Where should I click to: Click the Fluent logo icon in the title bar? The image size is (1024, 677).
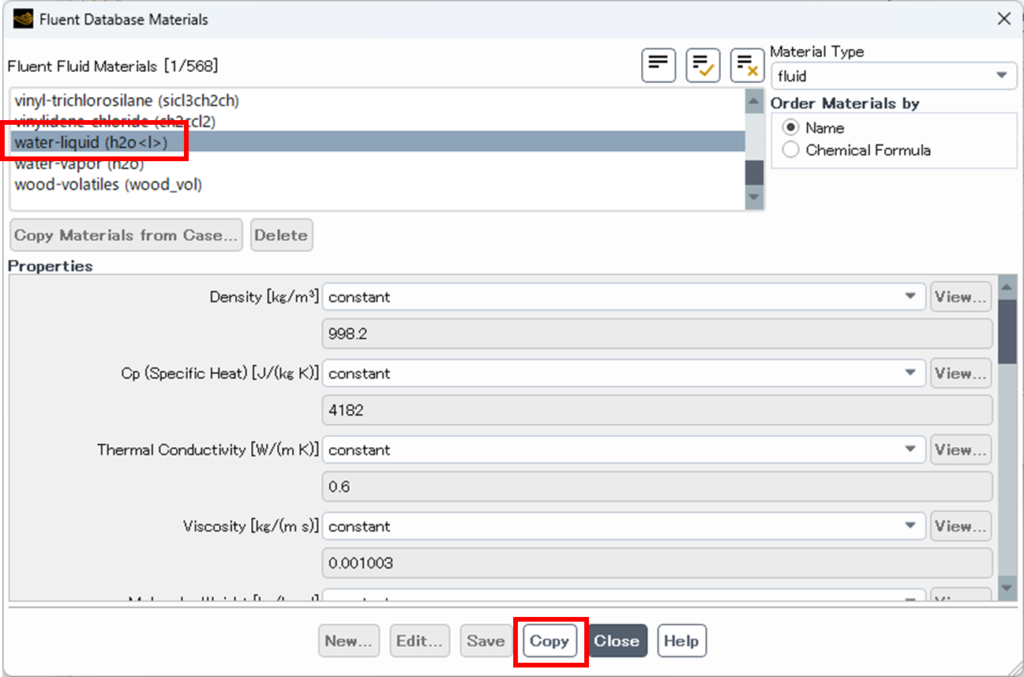pyautogui.click(x=23, y=19)
